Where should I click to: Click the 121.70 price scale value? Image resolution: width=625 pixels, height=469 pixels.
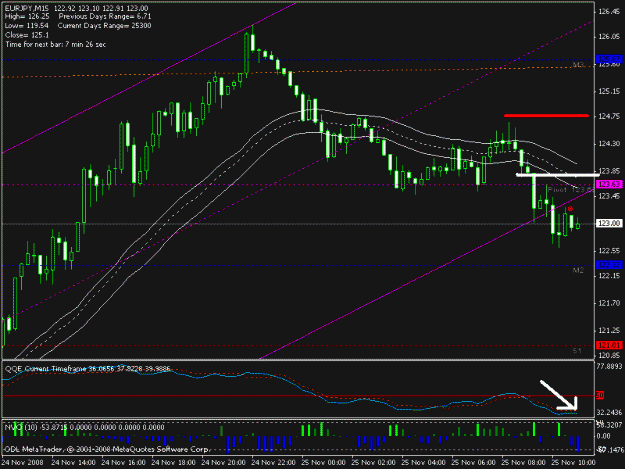click(609, 303)
